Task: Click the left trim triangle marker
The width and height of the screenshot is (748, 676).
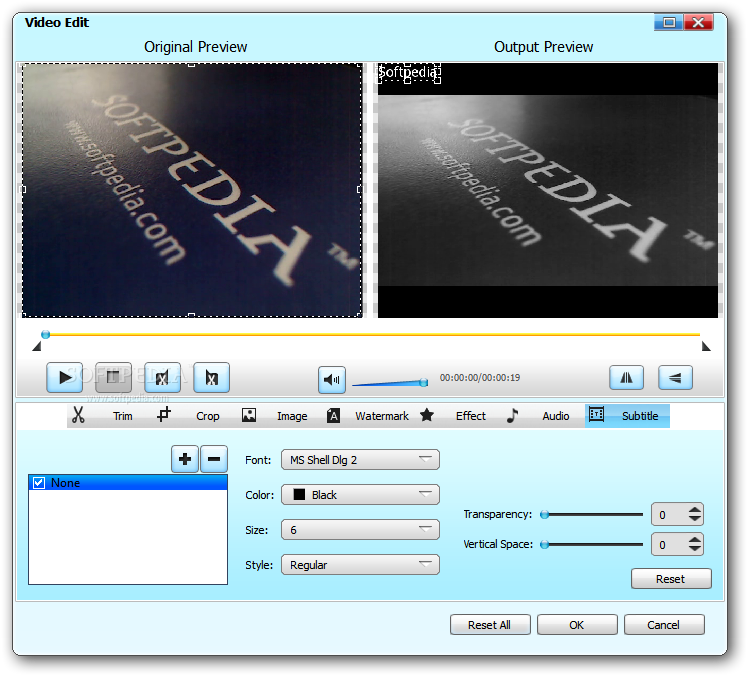Action: [x=37, y=347]
